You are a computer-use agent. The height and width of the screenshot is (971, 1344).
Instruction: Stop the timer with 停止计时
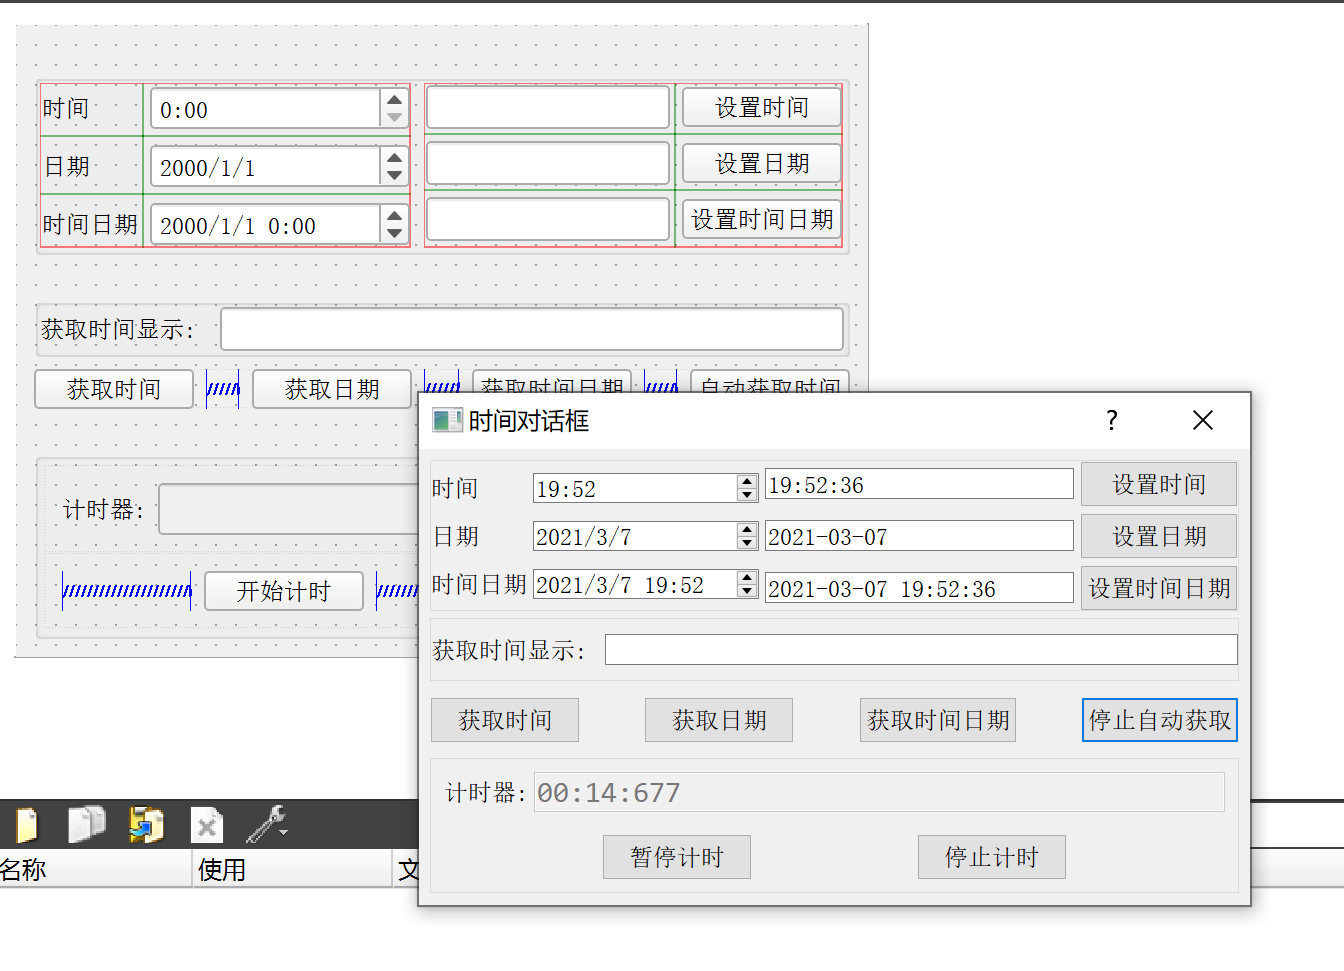992,857
